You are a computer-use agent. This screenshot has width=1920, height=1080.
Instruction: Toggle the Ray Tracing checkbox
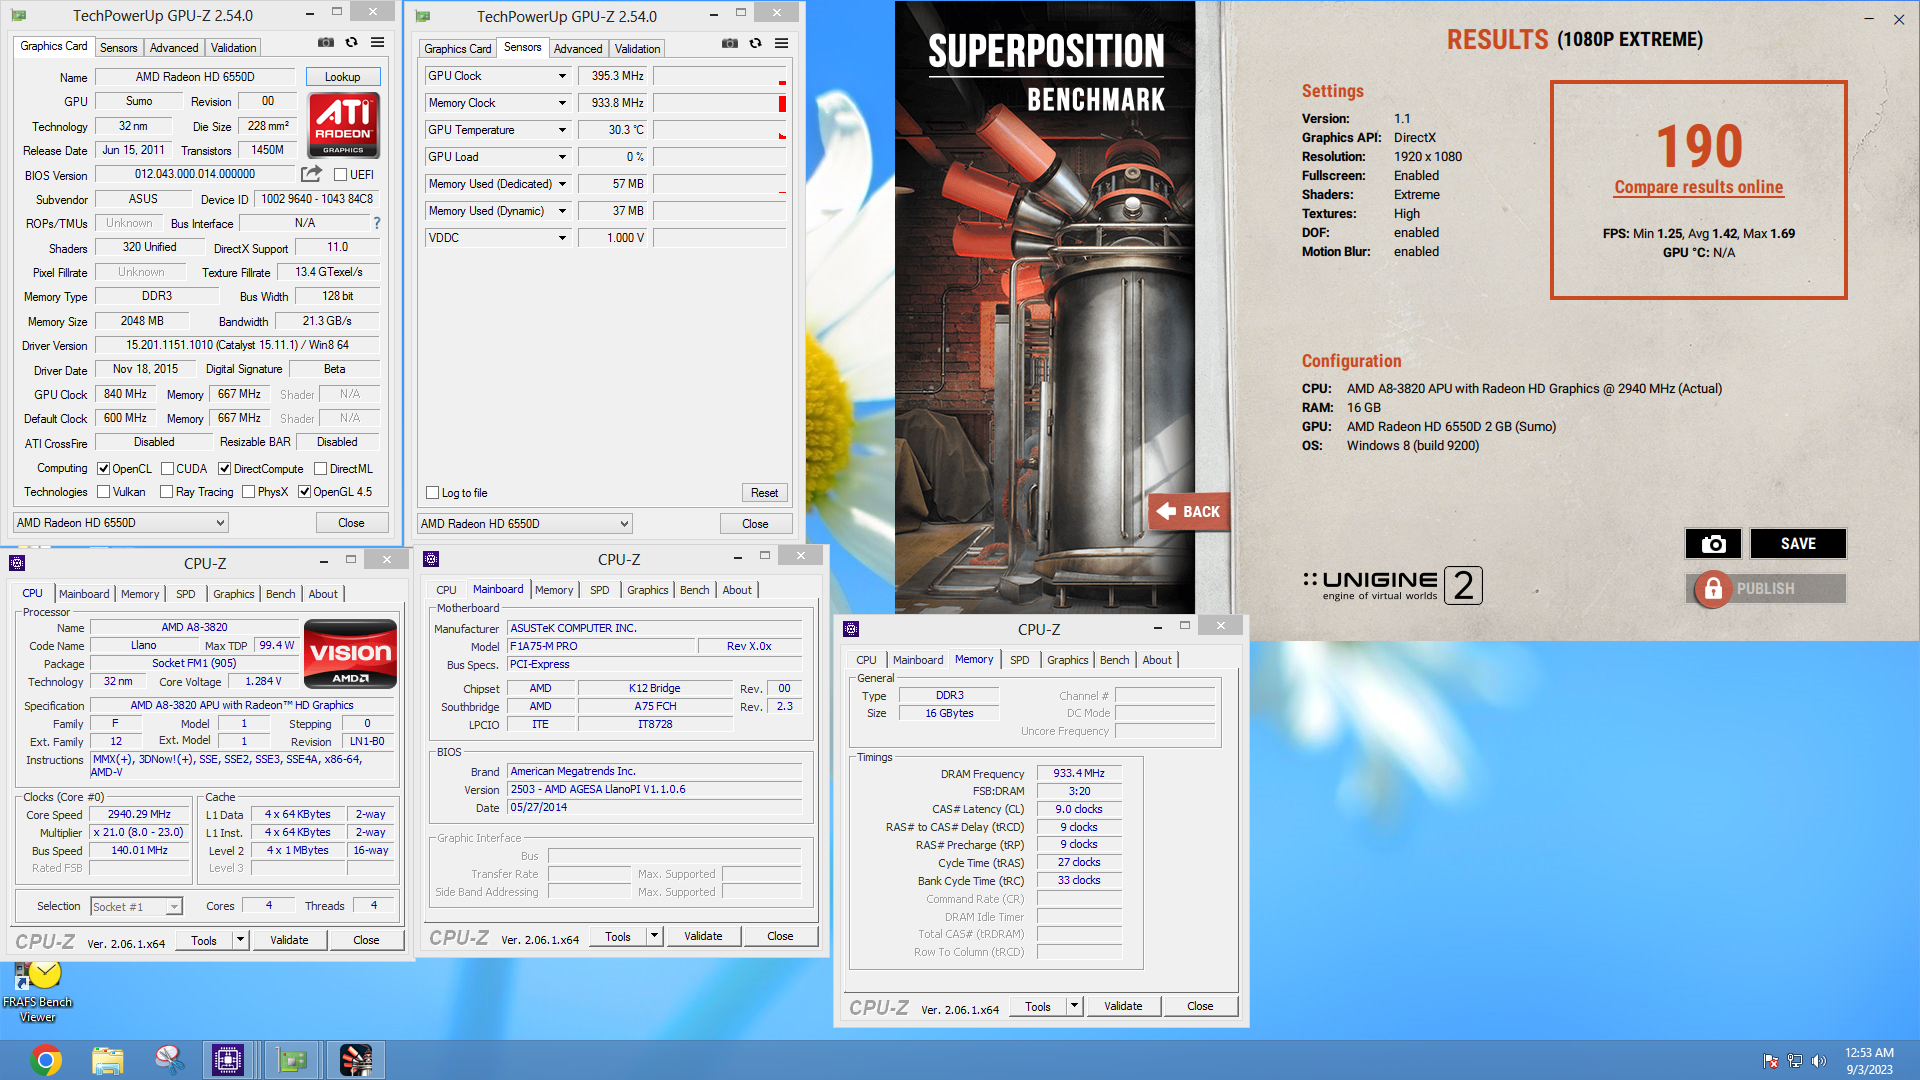coord(167,492)
